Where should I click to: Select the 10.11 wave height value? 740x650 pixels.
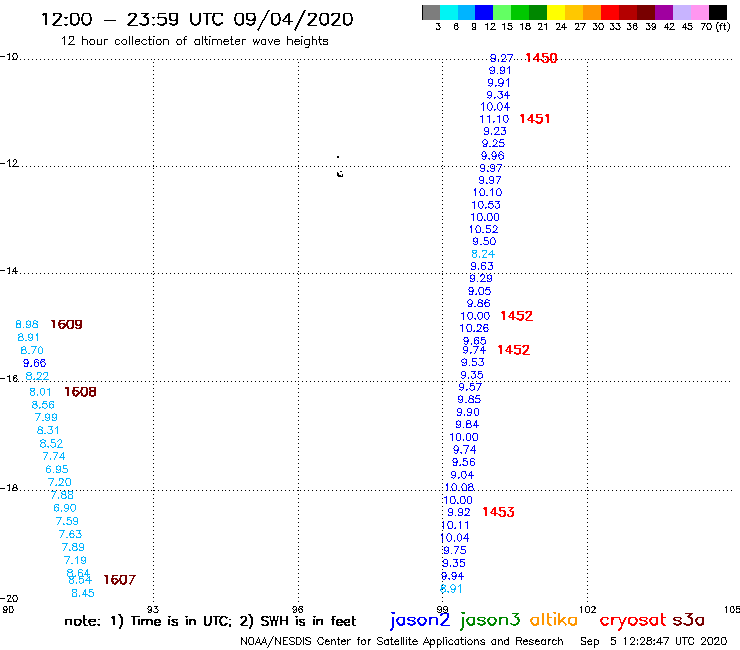pos(455,525)
